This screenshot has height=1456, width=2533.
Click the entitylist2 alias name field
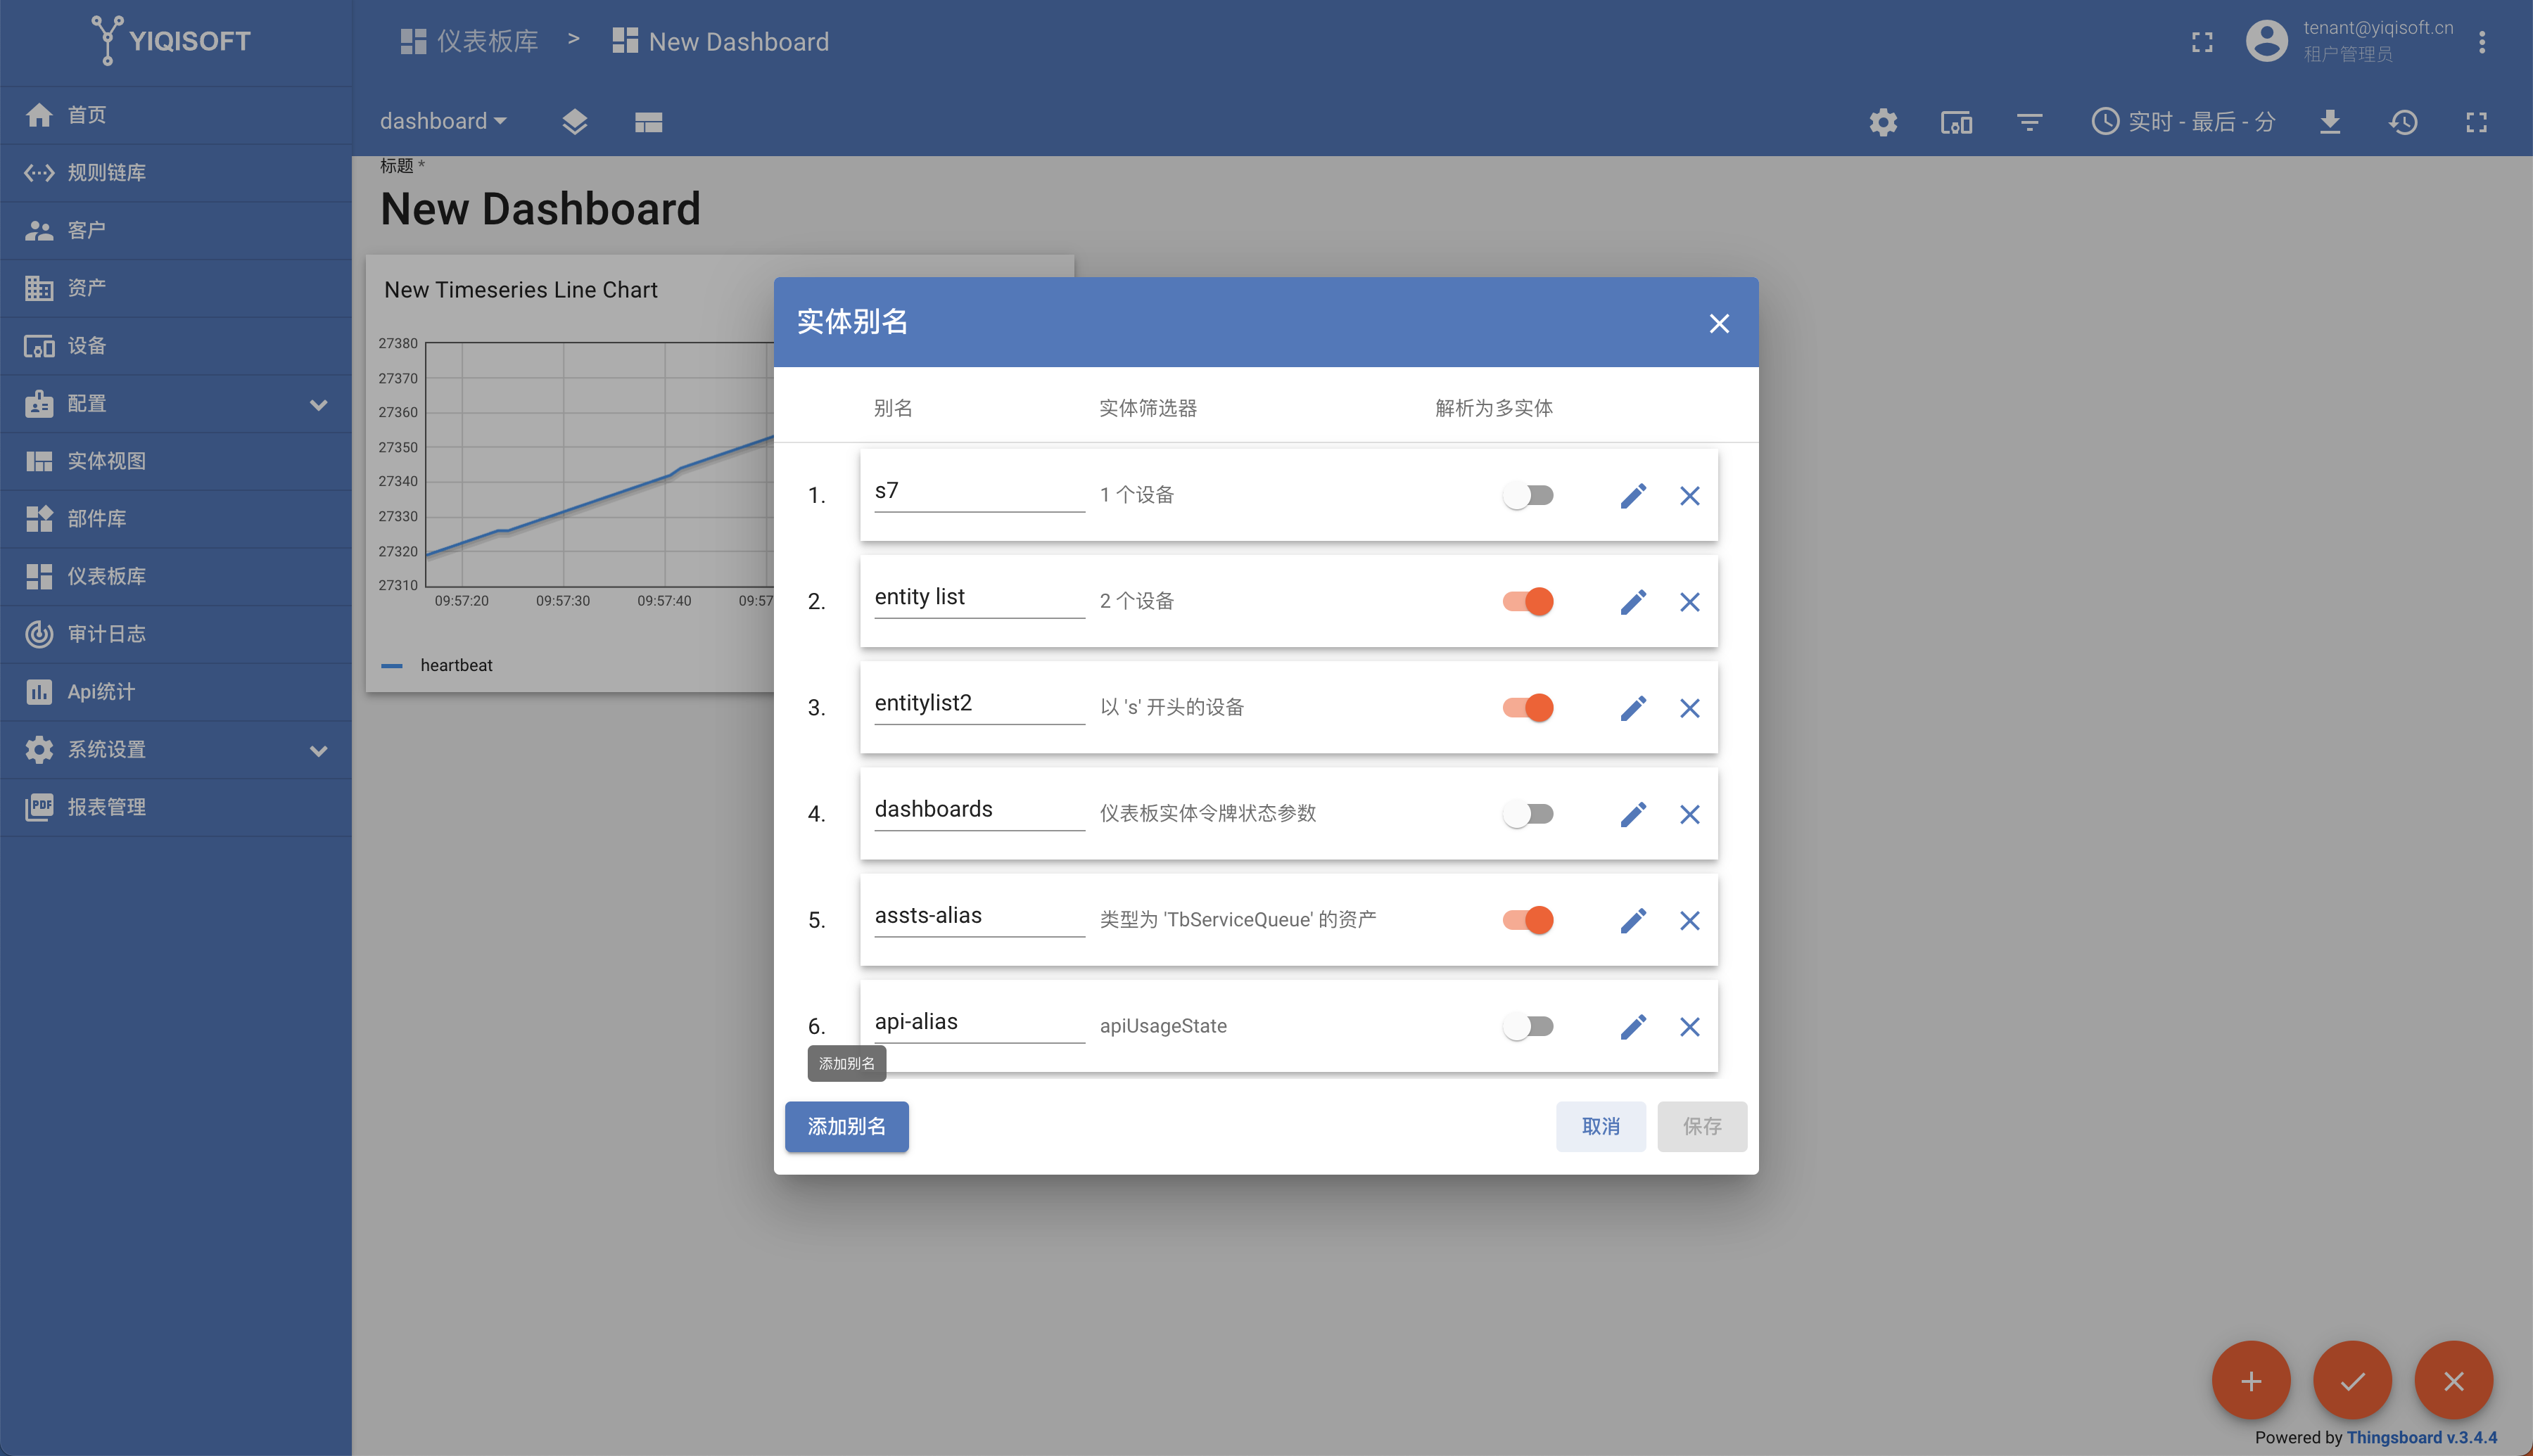coord(978,703)
